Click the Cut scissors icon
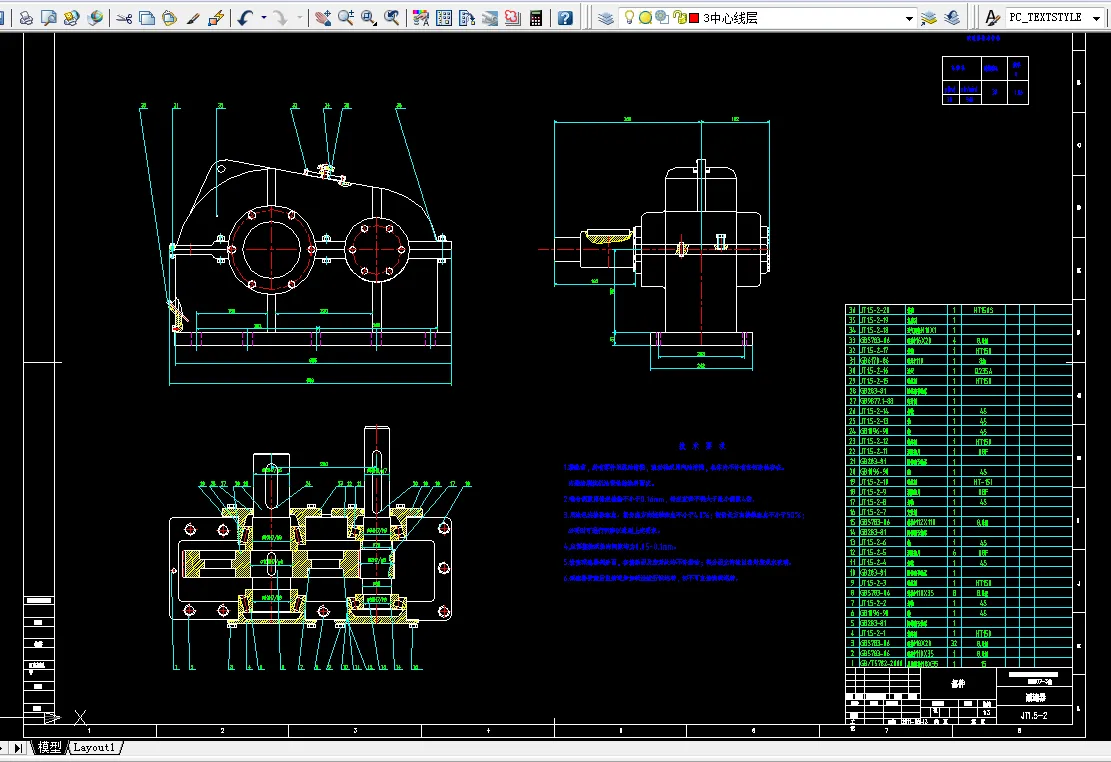Viewport: 1111px width, 762px height. (x=124, y=18)
